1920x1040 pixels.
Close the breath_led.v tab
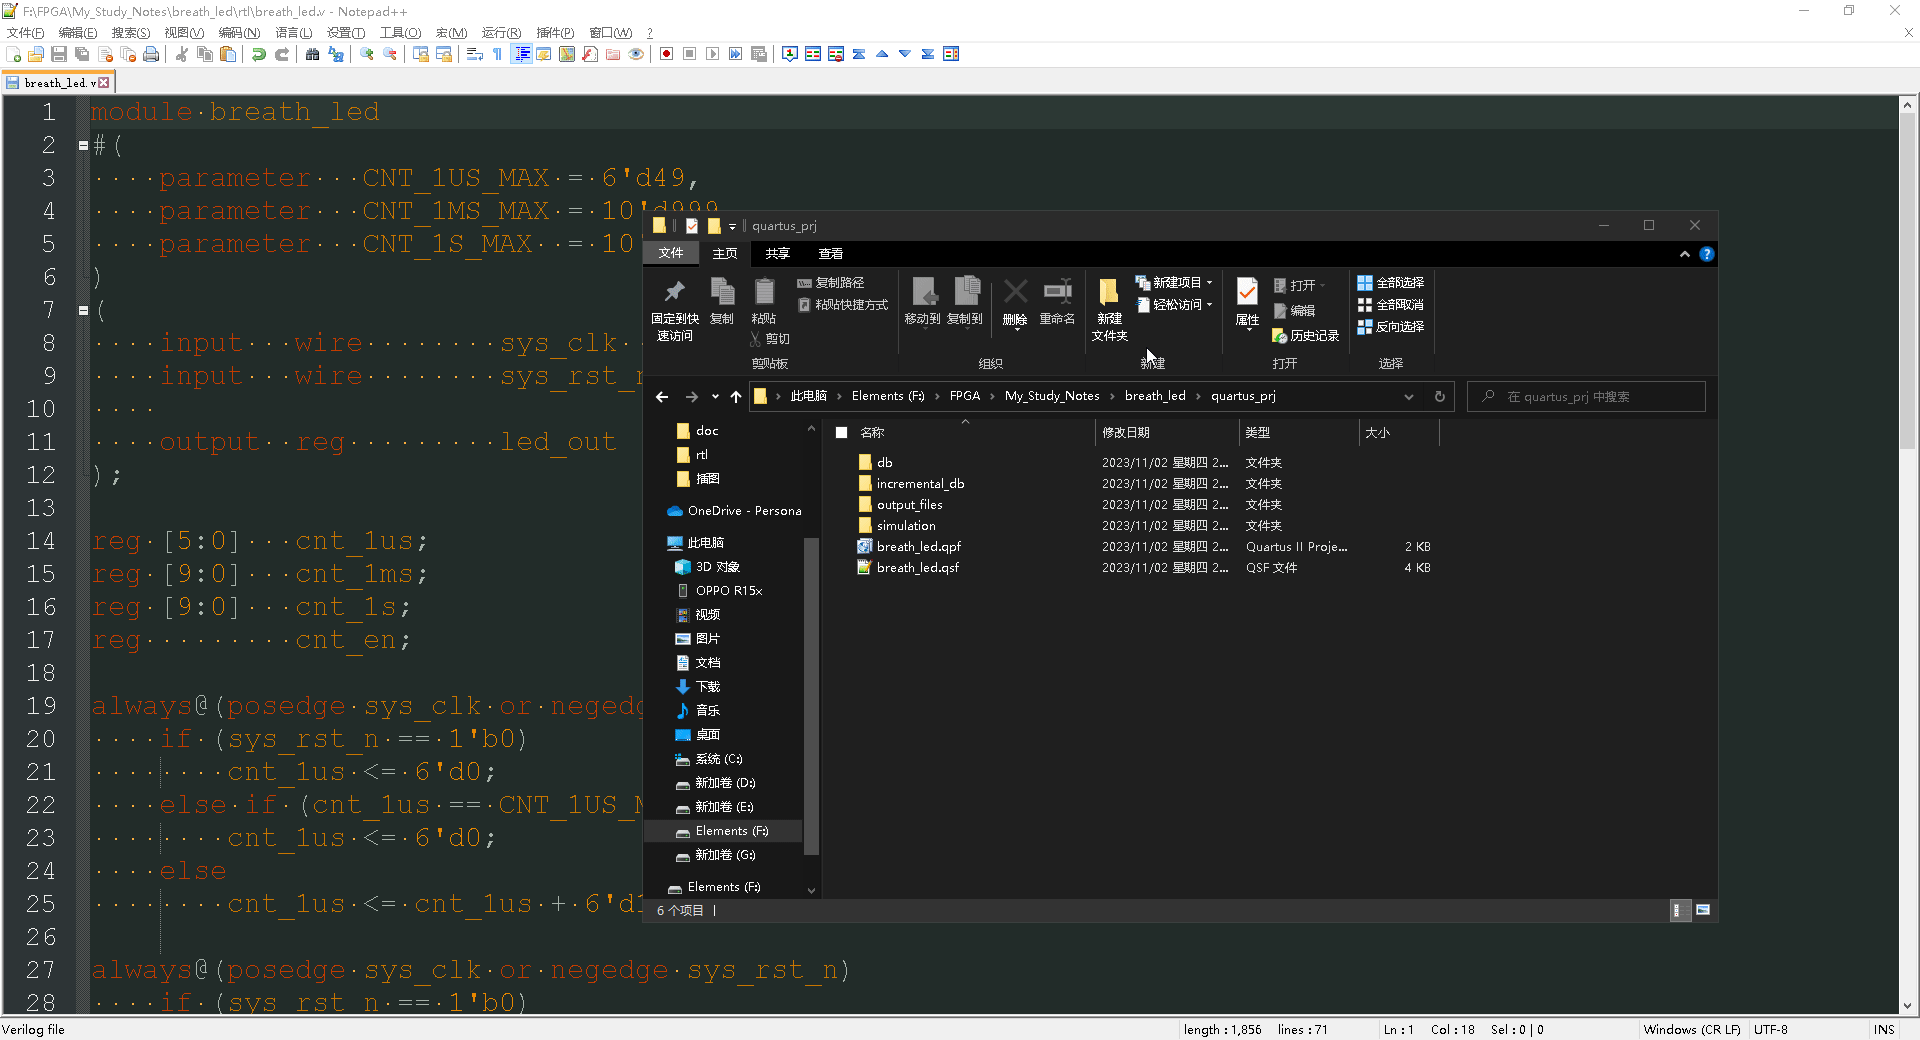point(104,83)
